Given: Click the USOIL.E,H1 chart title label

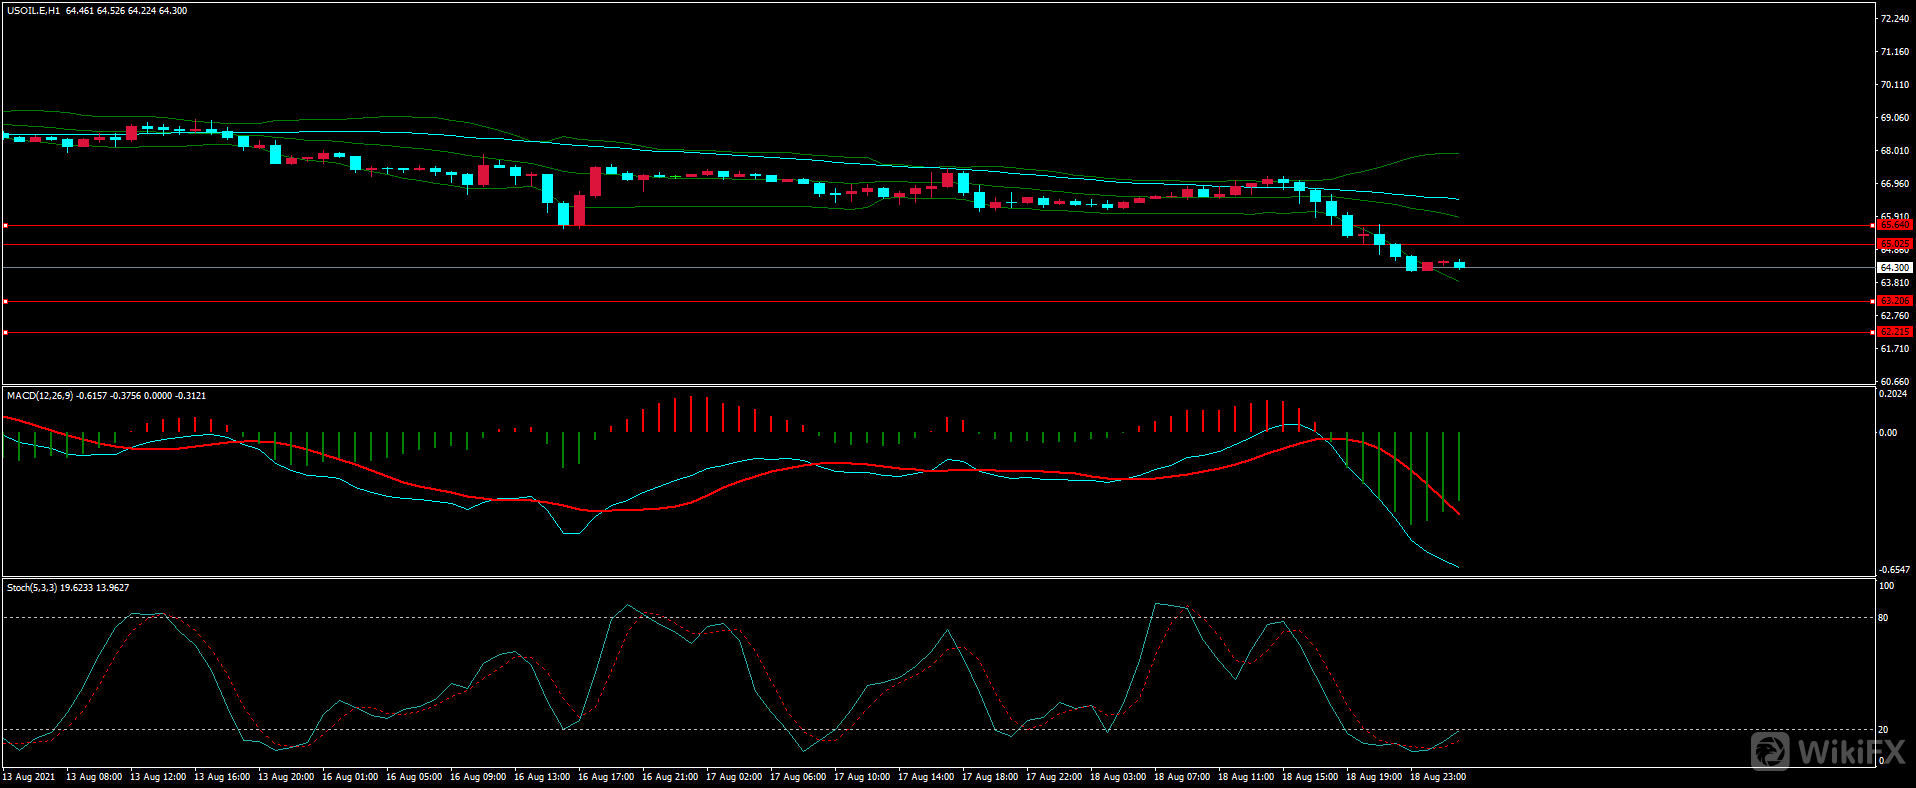Looking at the screenshot, I should click(x=33, y=11).
